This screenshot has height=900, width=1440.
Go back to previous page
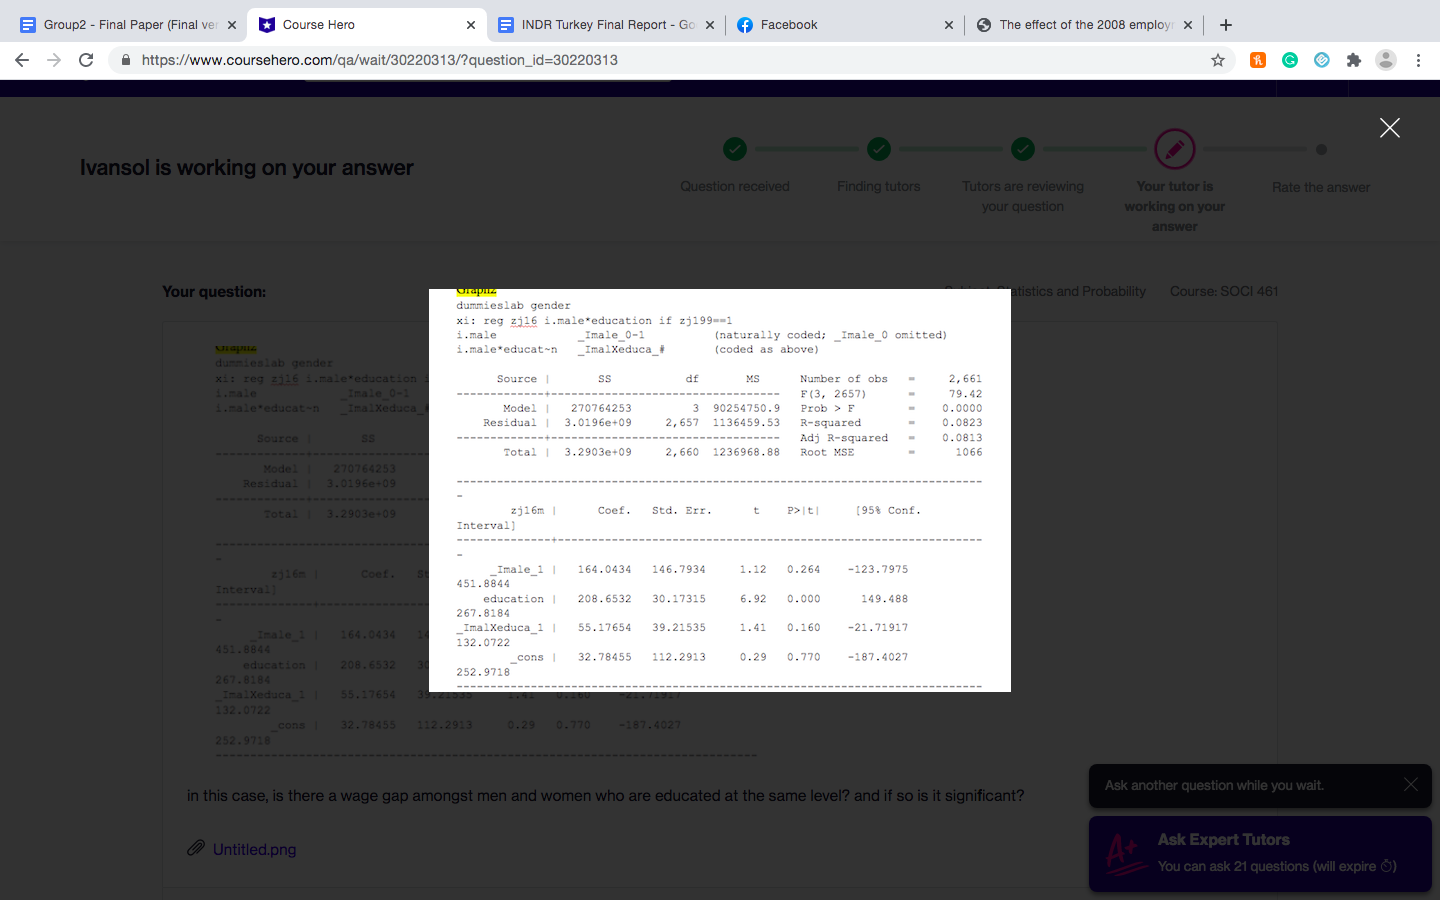(x=22, y=60)
